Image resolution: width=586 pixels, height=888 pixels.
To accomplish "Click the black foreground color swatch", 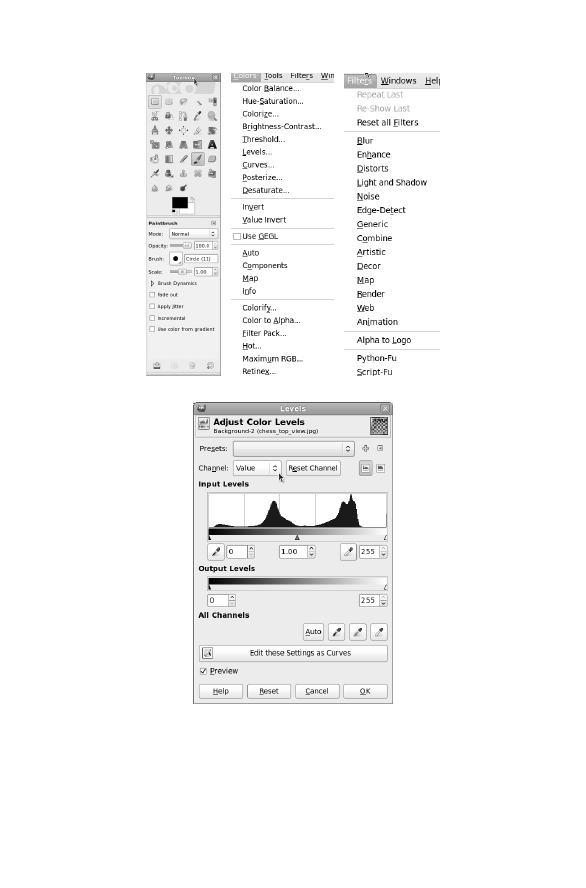I will [x=179, y=203].
